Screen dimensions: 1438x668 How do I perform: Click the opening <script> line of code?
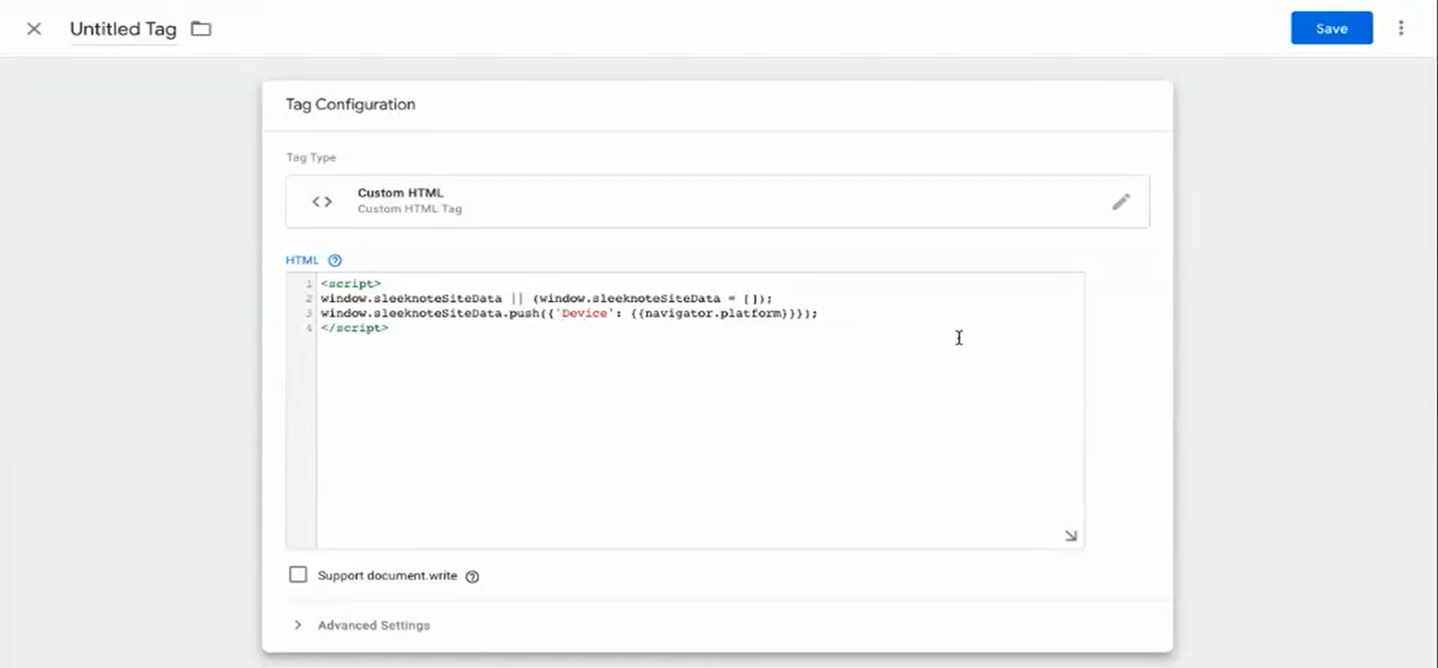point(351,284)
